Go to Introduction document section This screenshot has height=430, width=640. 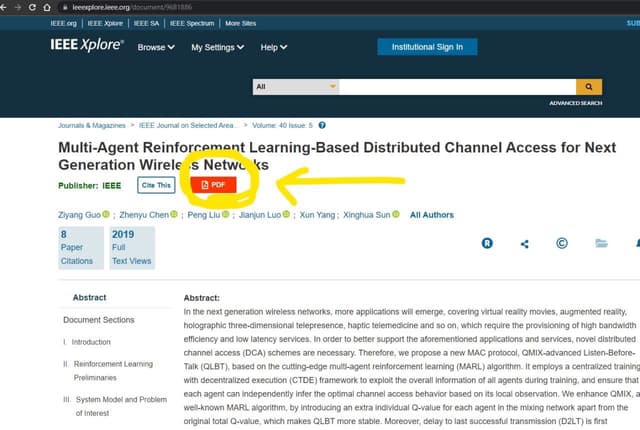(x=91, y=342)
